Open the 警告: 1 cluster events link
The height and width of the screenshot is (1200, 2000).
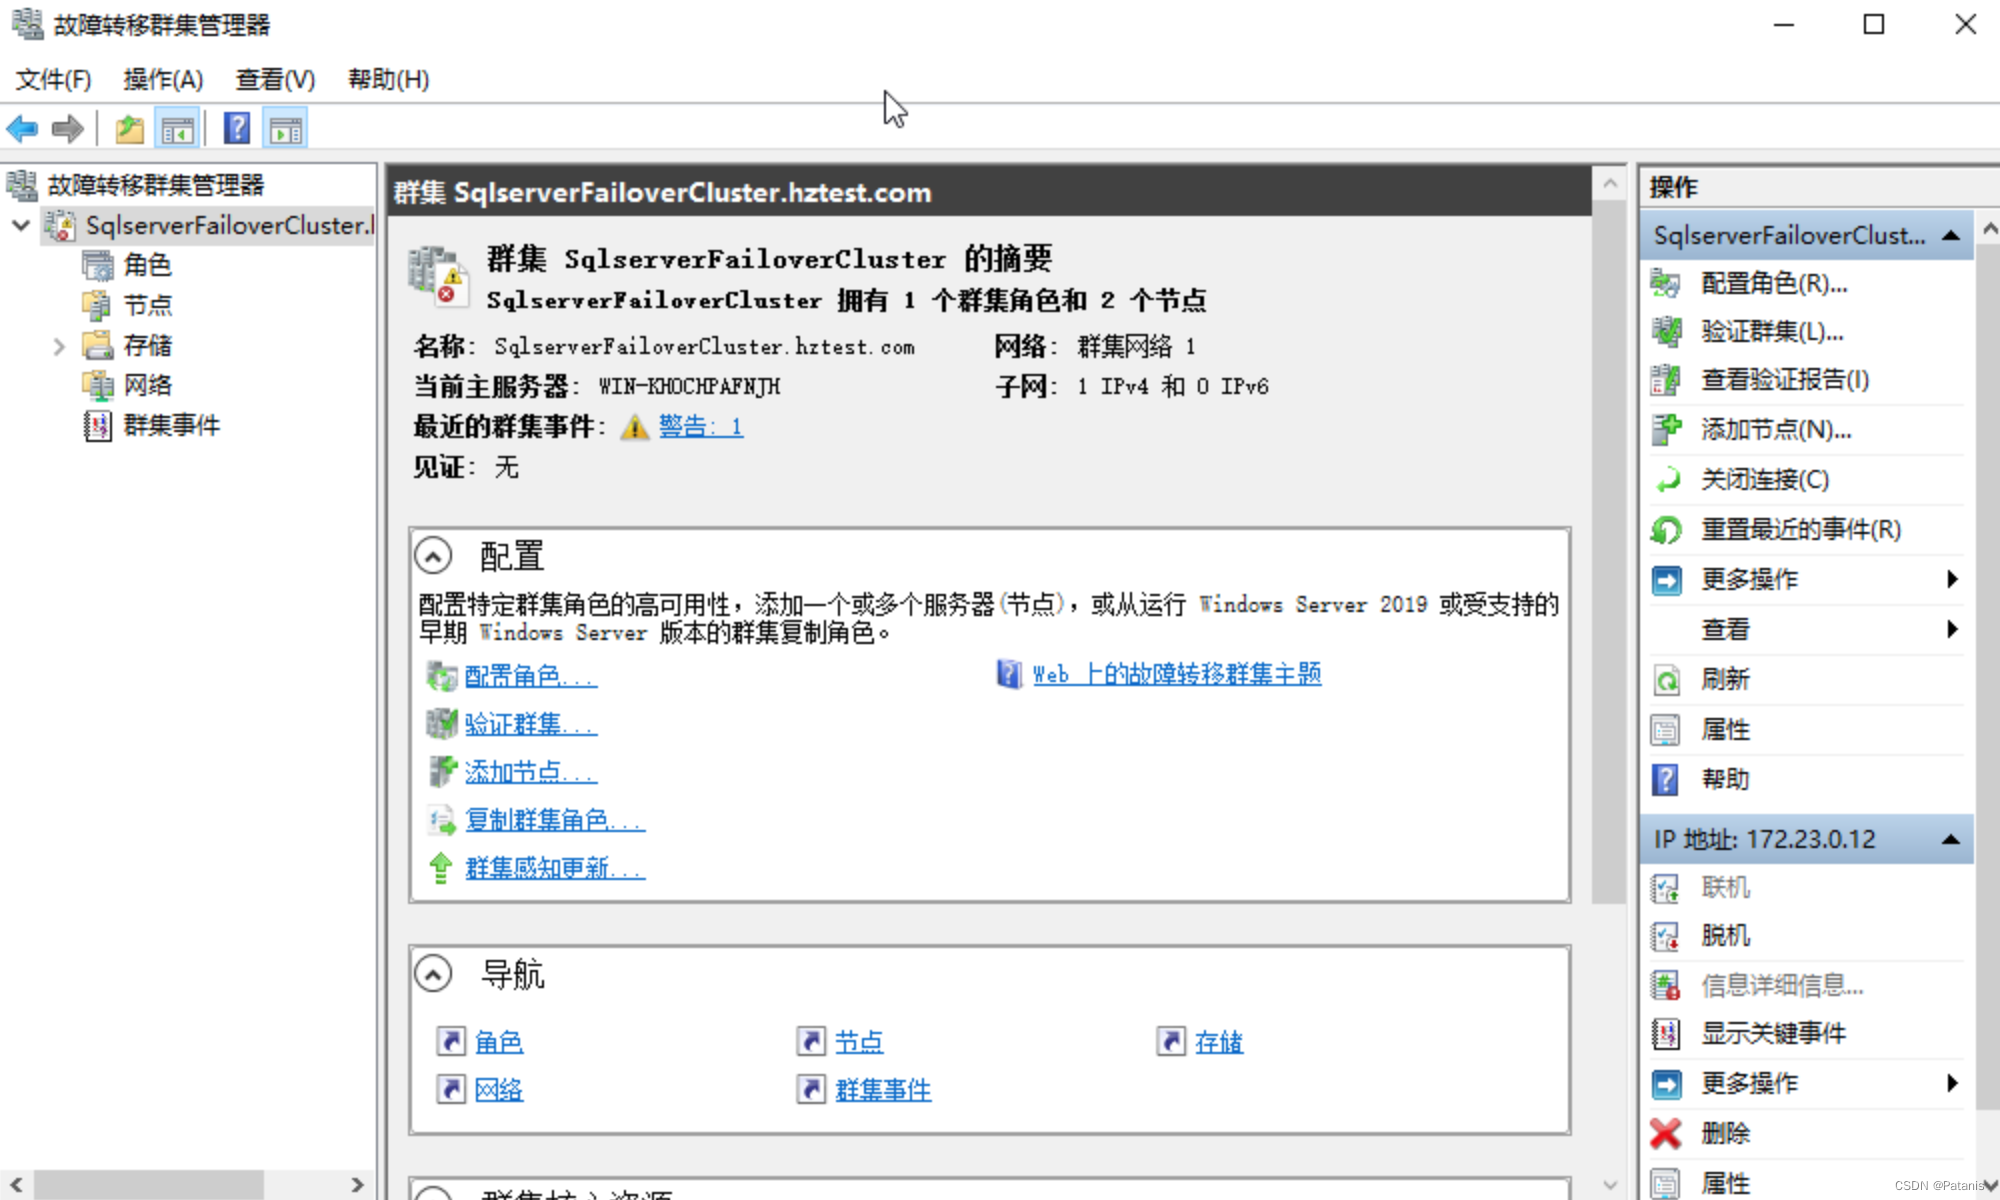pos(700,427)
